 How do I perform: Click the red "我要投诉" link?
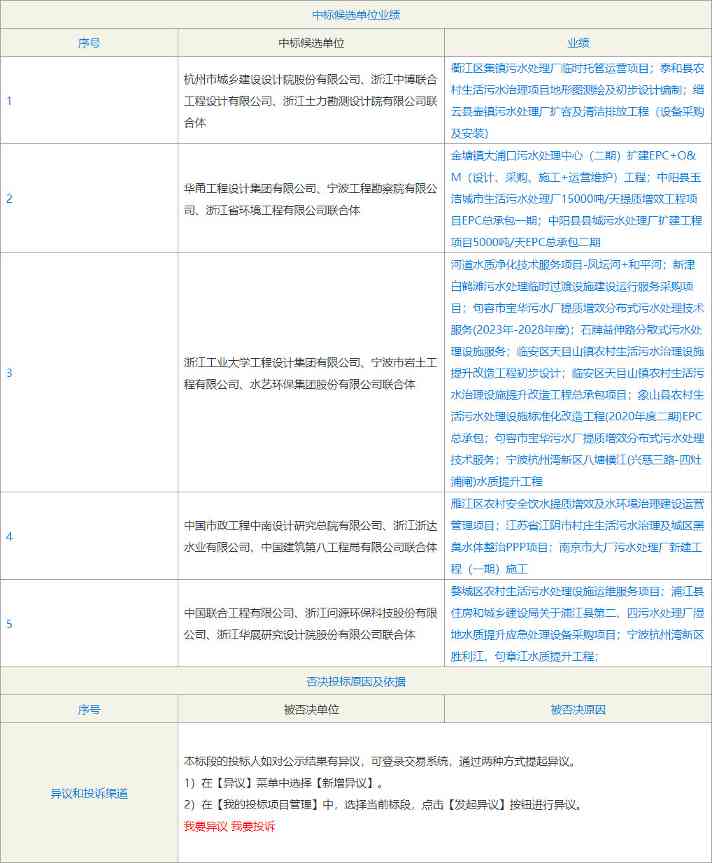click(x=253, y=826)
